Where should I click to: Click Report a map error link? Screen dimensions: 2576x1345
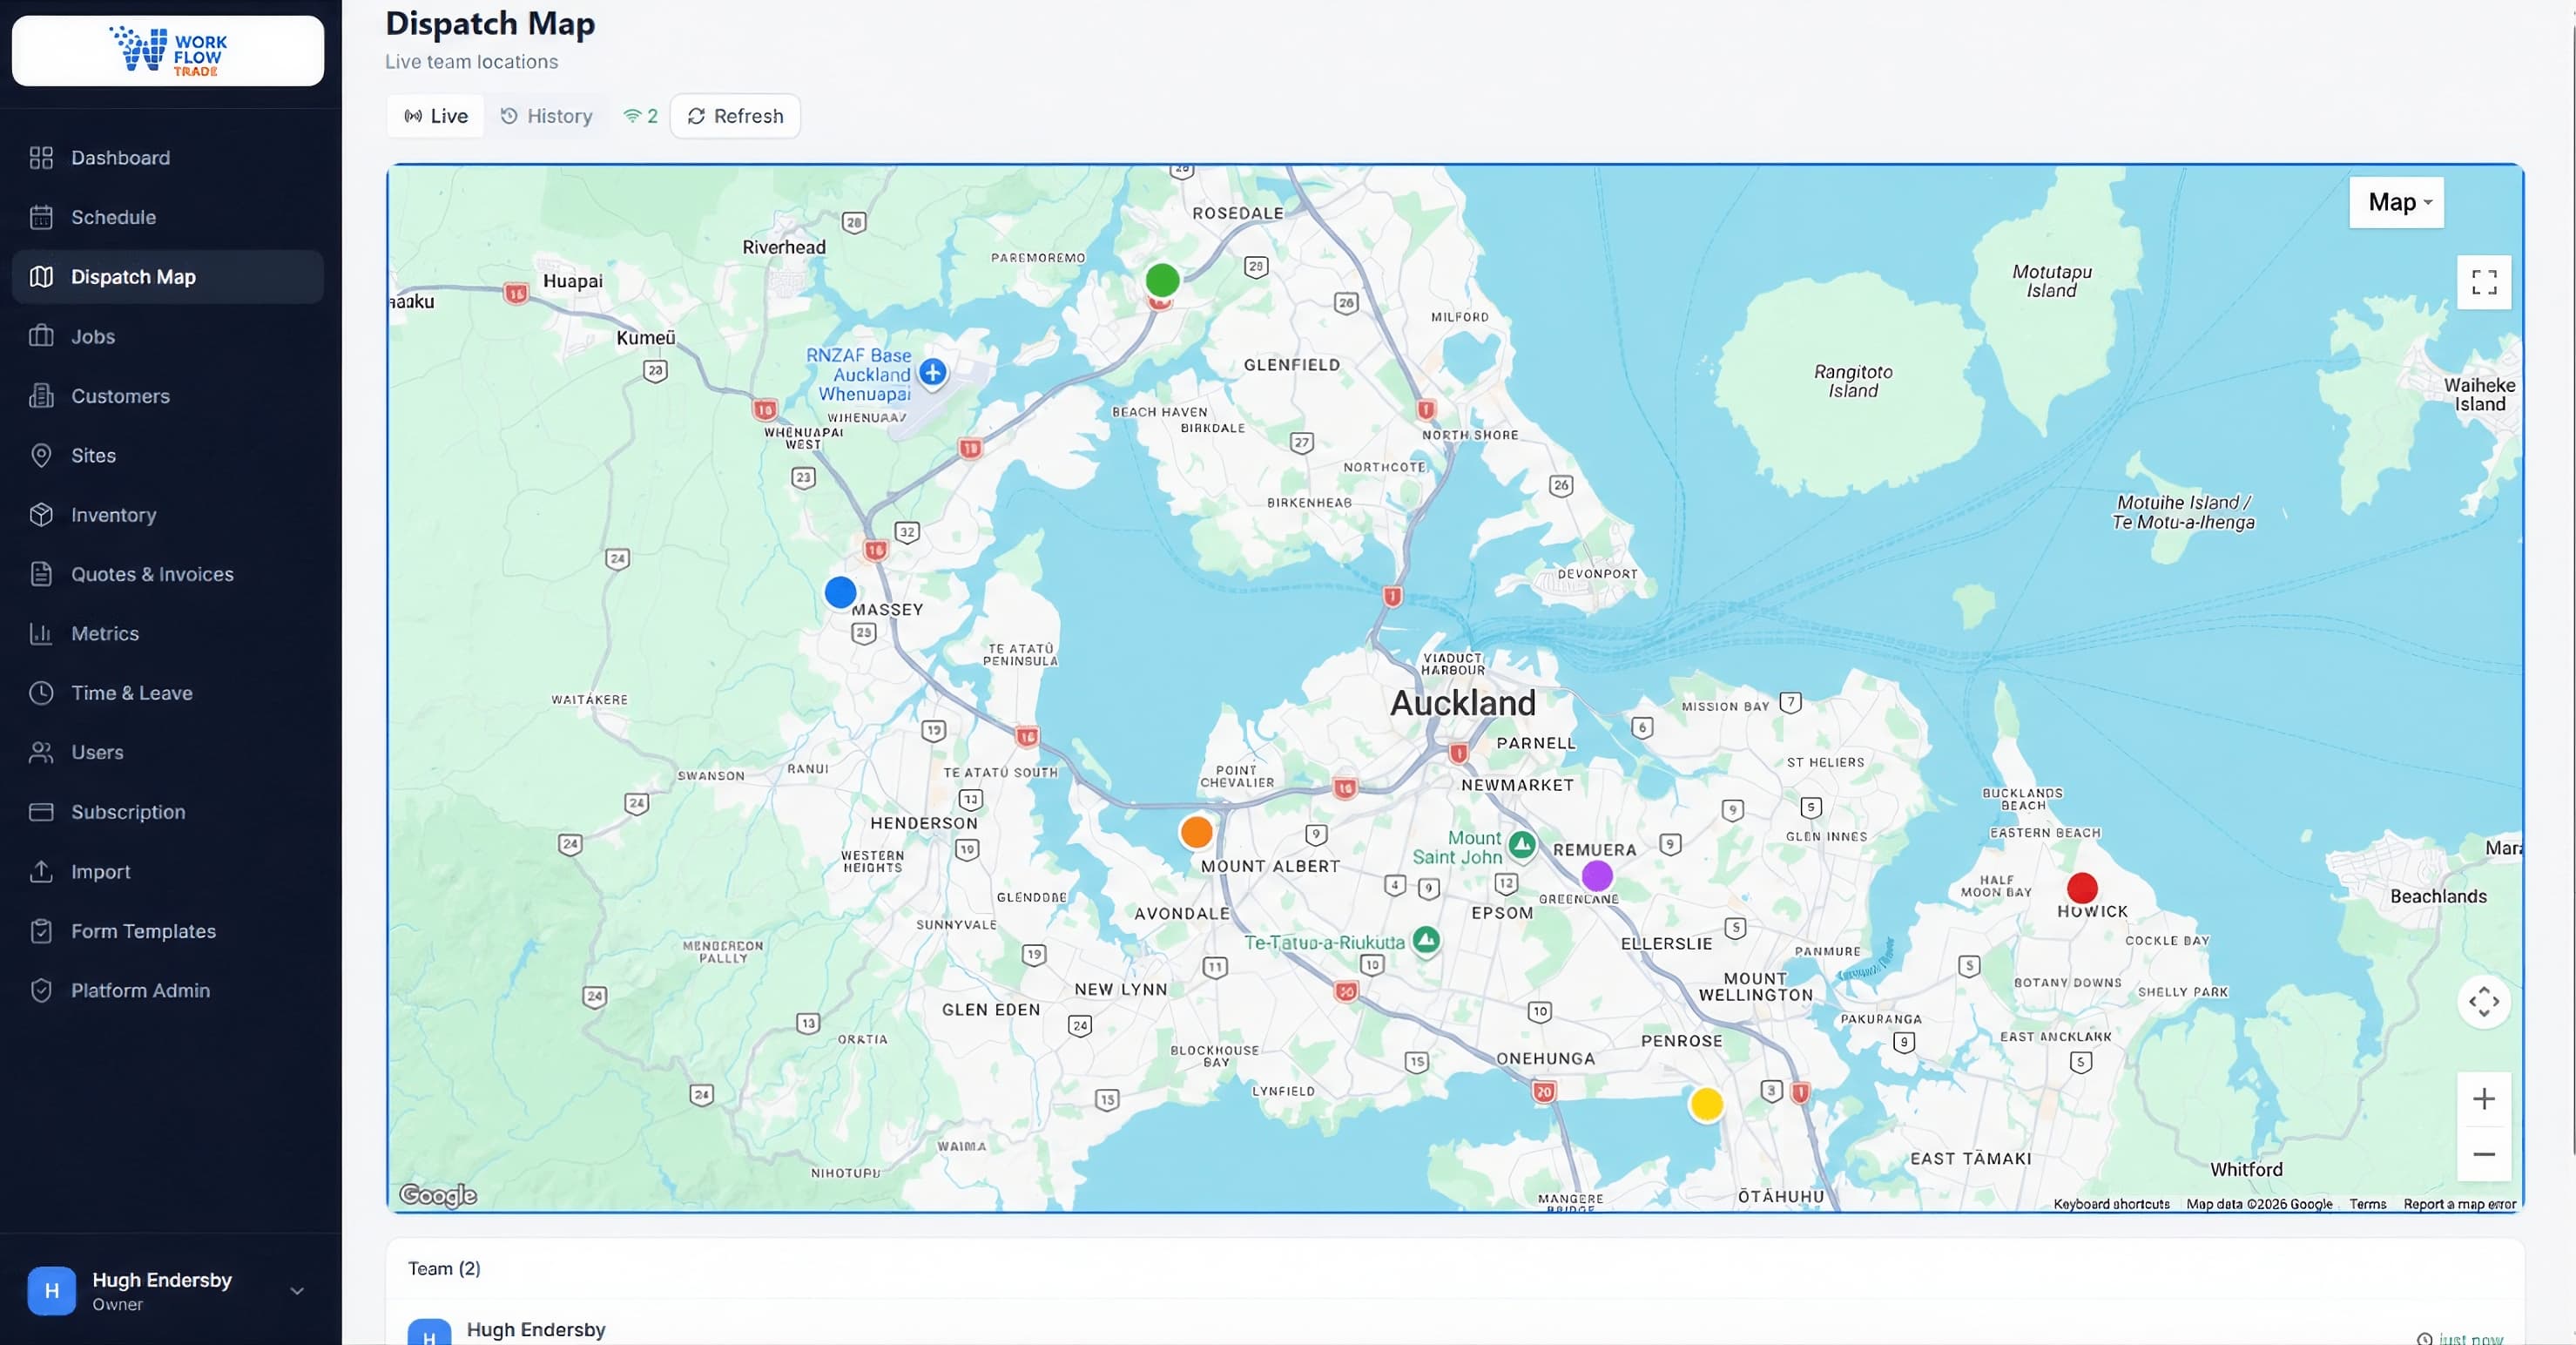[x=2459, y=1204]
